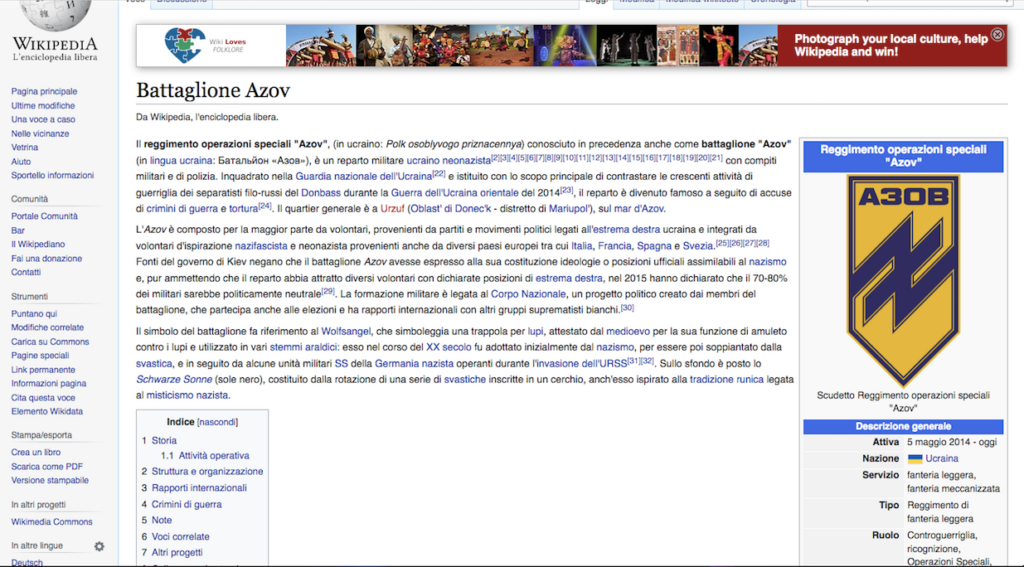Click the Wikipedia globe logo
Viewport: 1024px width, 567px height.
pyautogui.click(x=56, y=14)
